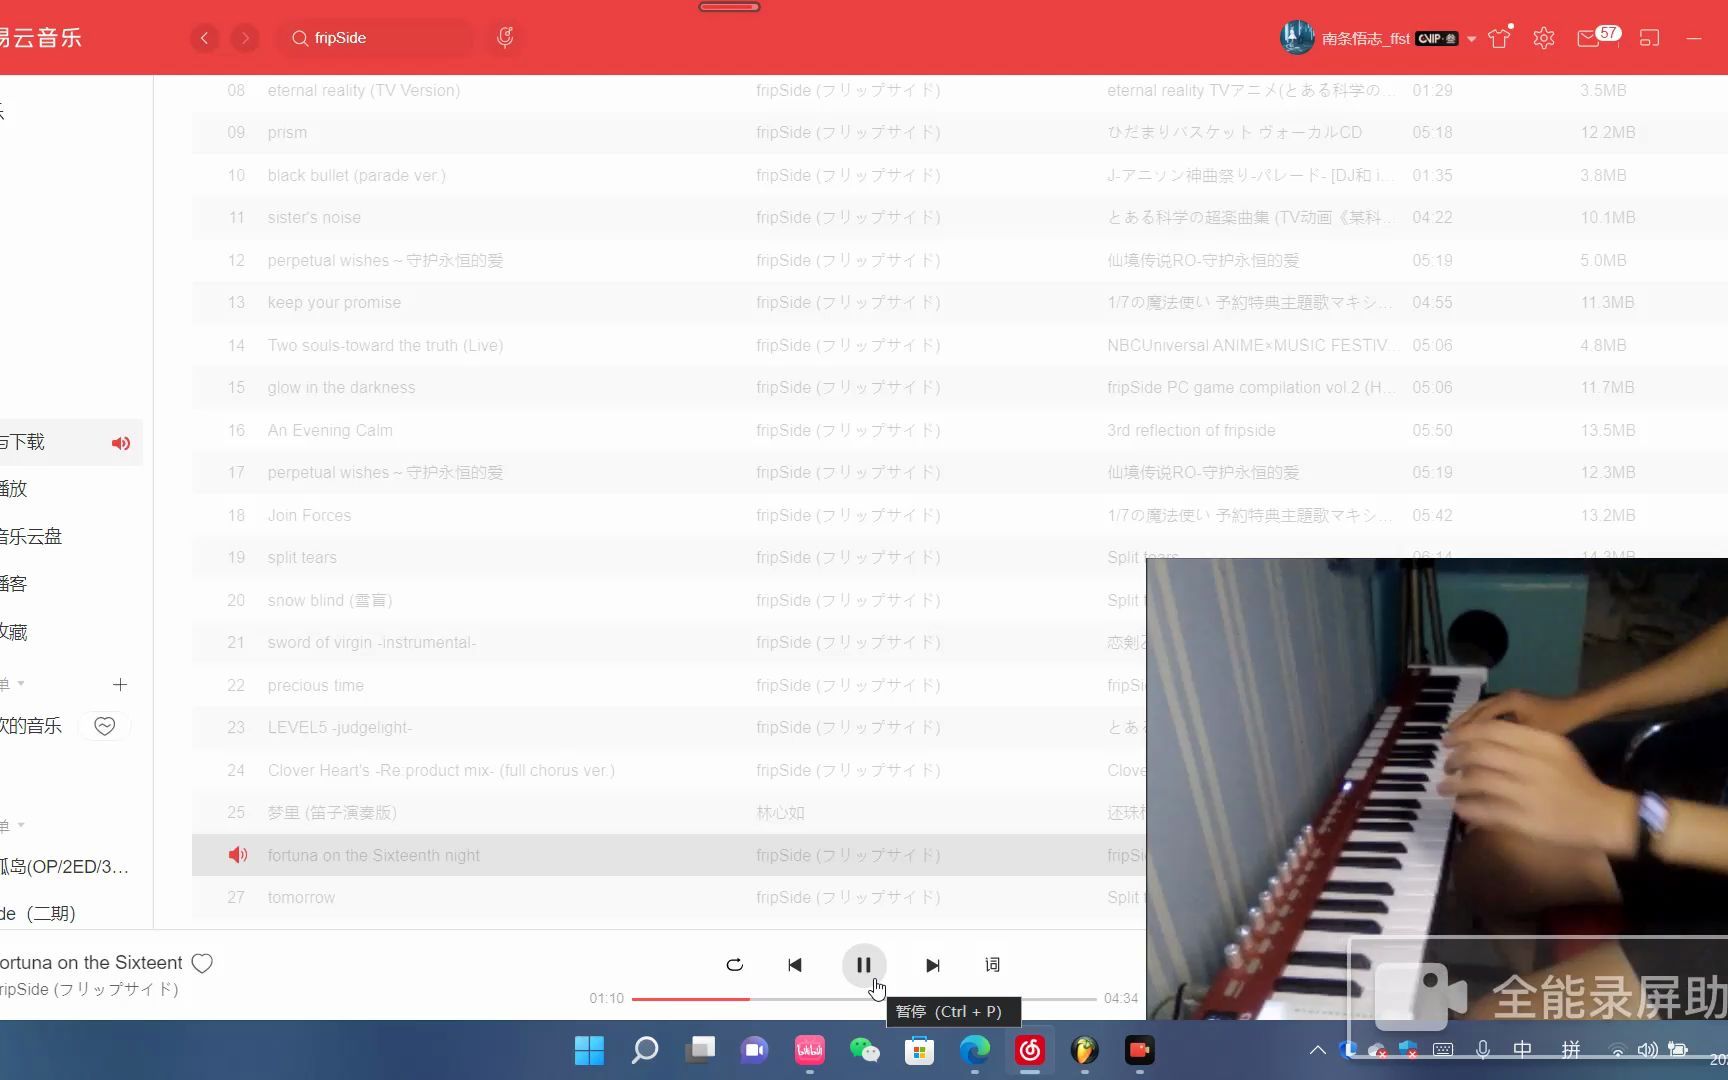The height and width of the screenshot is (1080, 1728).
Task: Create a new playlist with plus icon
Action: [120, 685]
